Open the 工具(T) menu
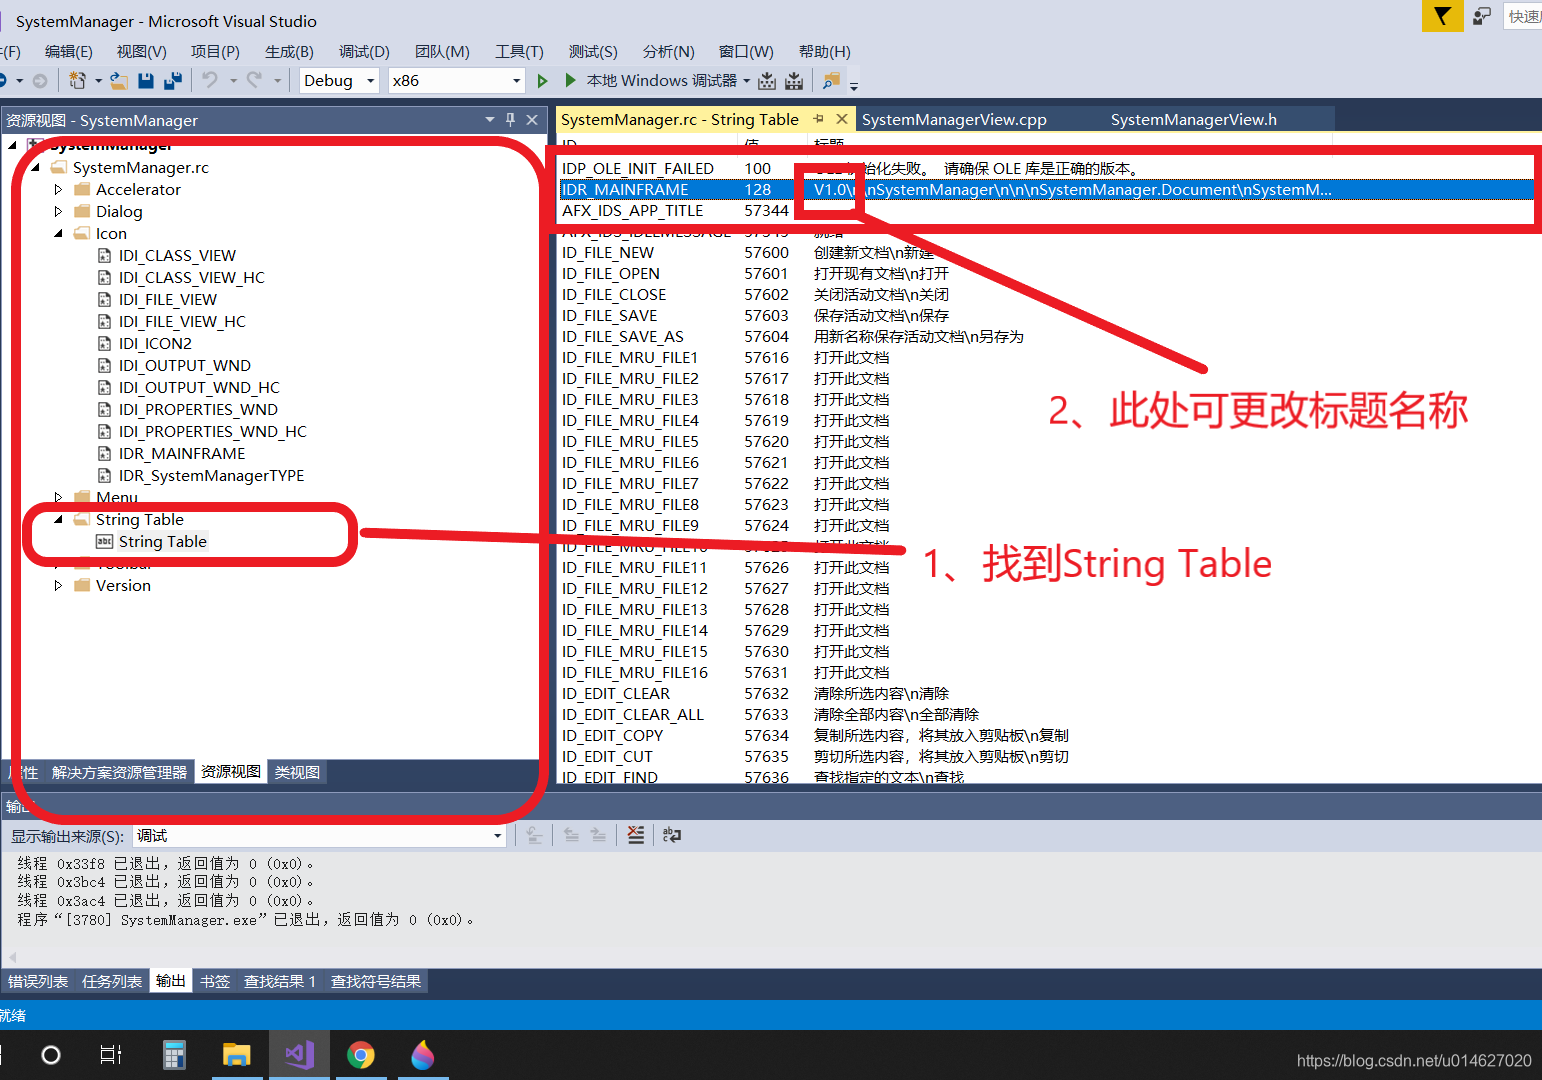 pyautogui.click(x=519, y=51)
